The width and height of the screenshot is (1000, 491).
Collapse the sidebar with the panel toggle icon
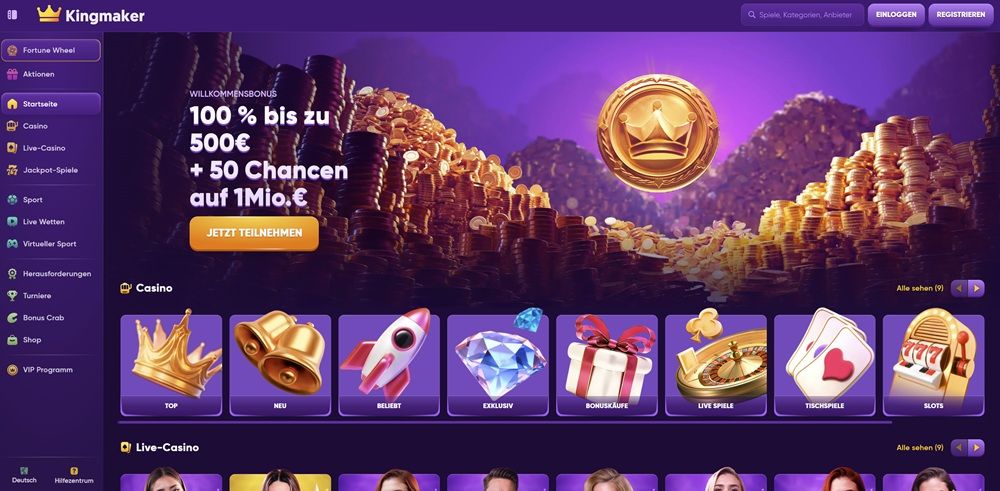click(x=12, y=15)
